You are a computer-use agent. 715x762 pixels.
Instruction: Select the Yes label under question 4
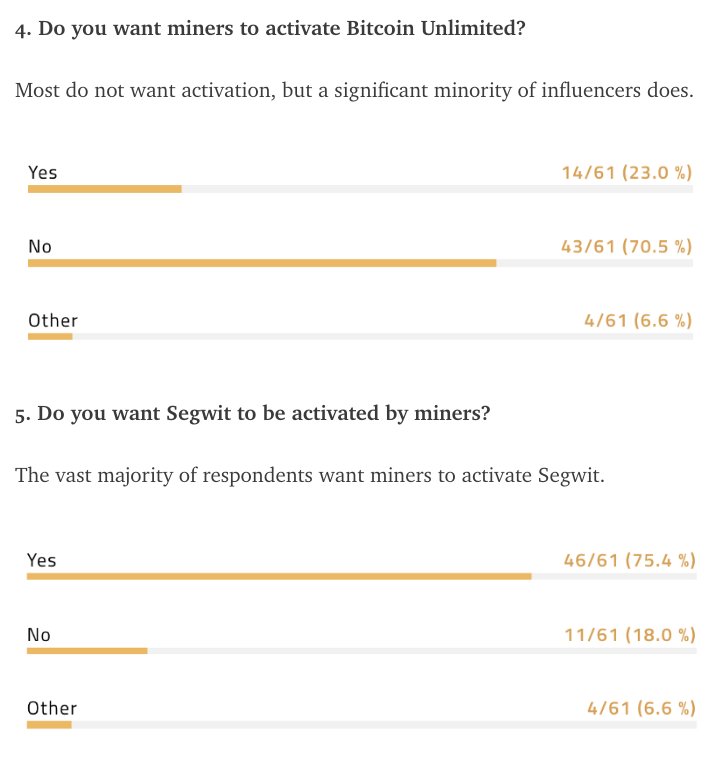pos(43,173)
